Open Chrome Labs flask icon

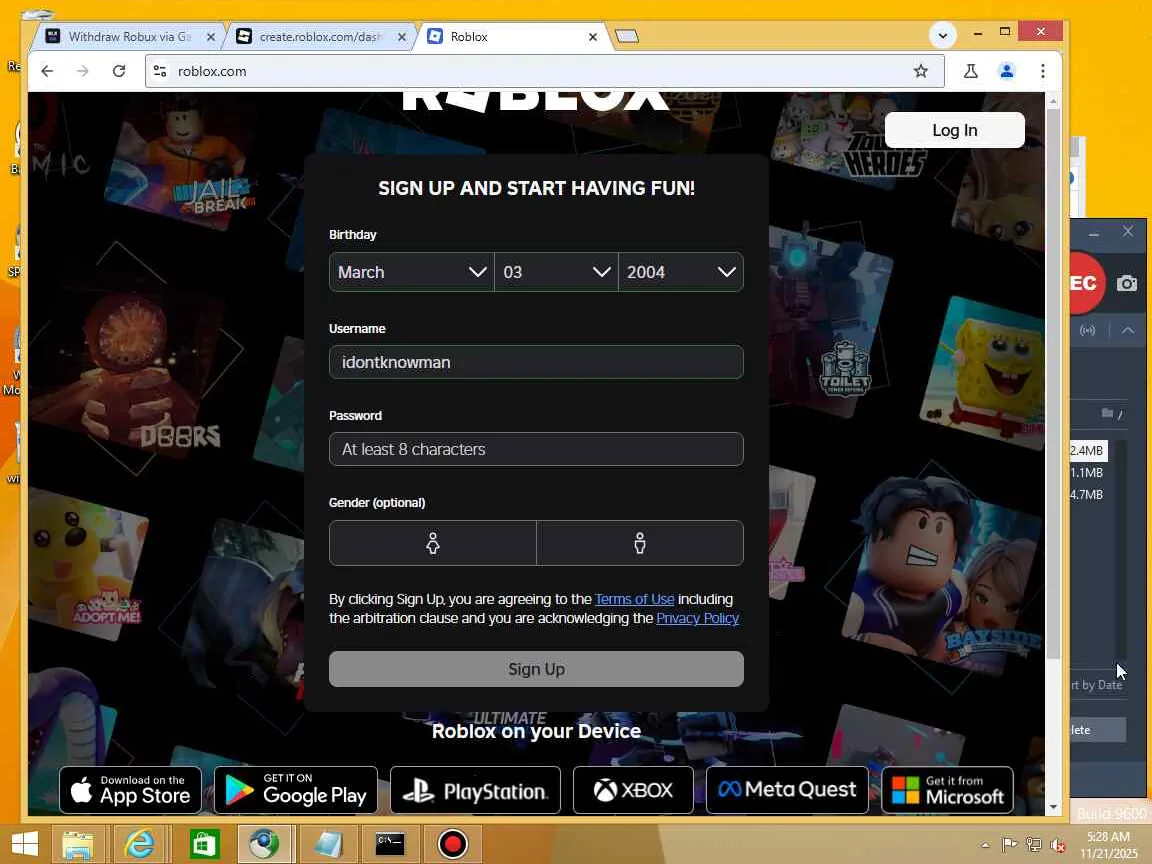pyautogui.click(x=971, y=71)
